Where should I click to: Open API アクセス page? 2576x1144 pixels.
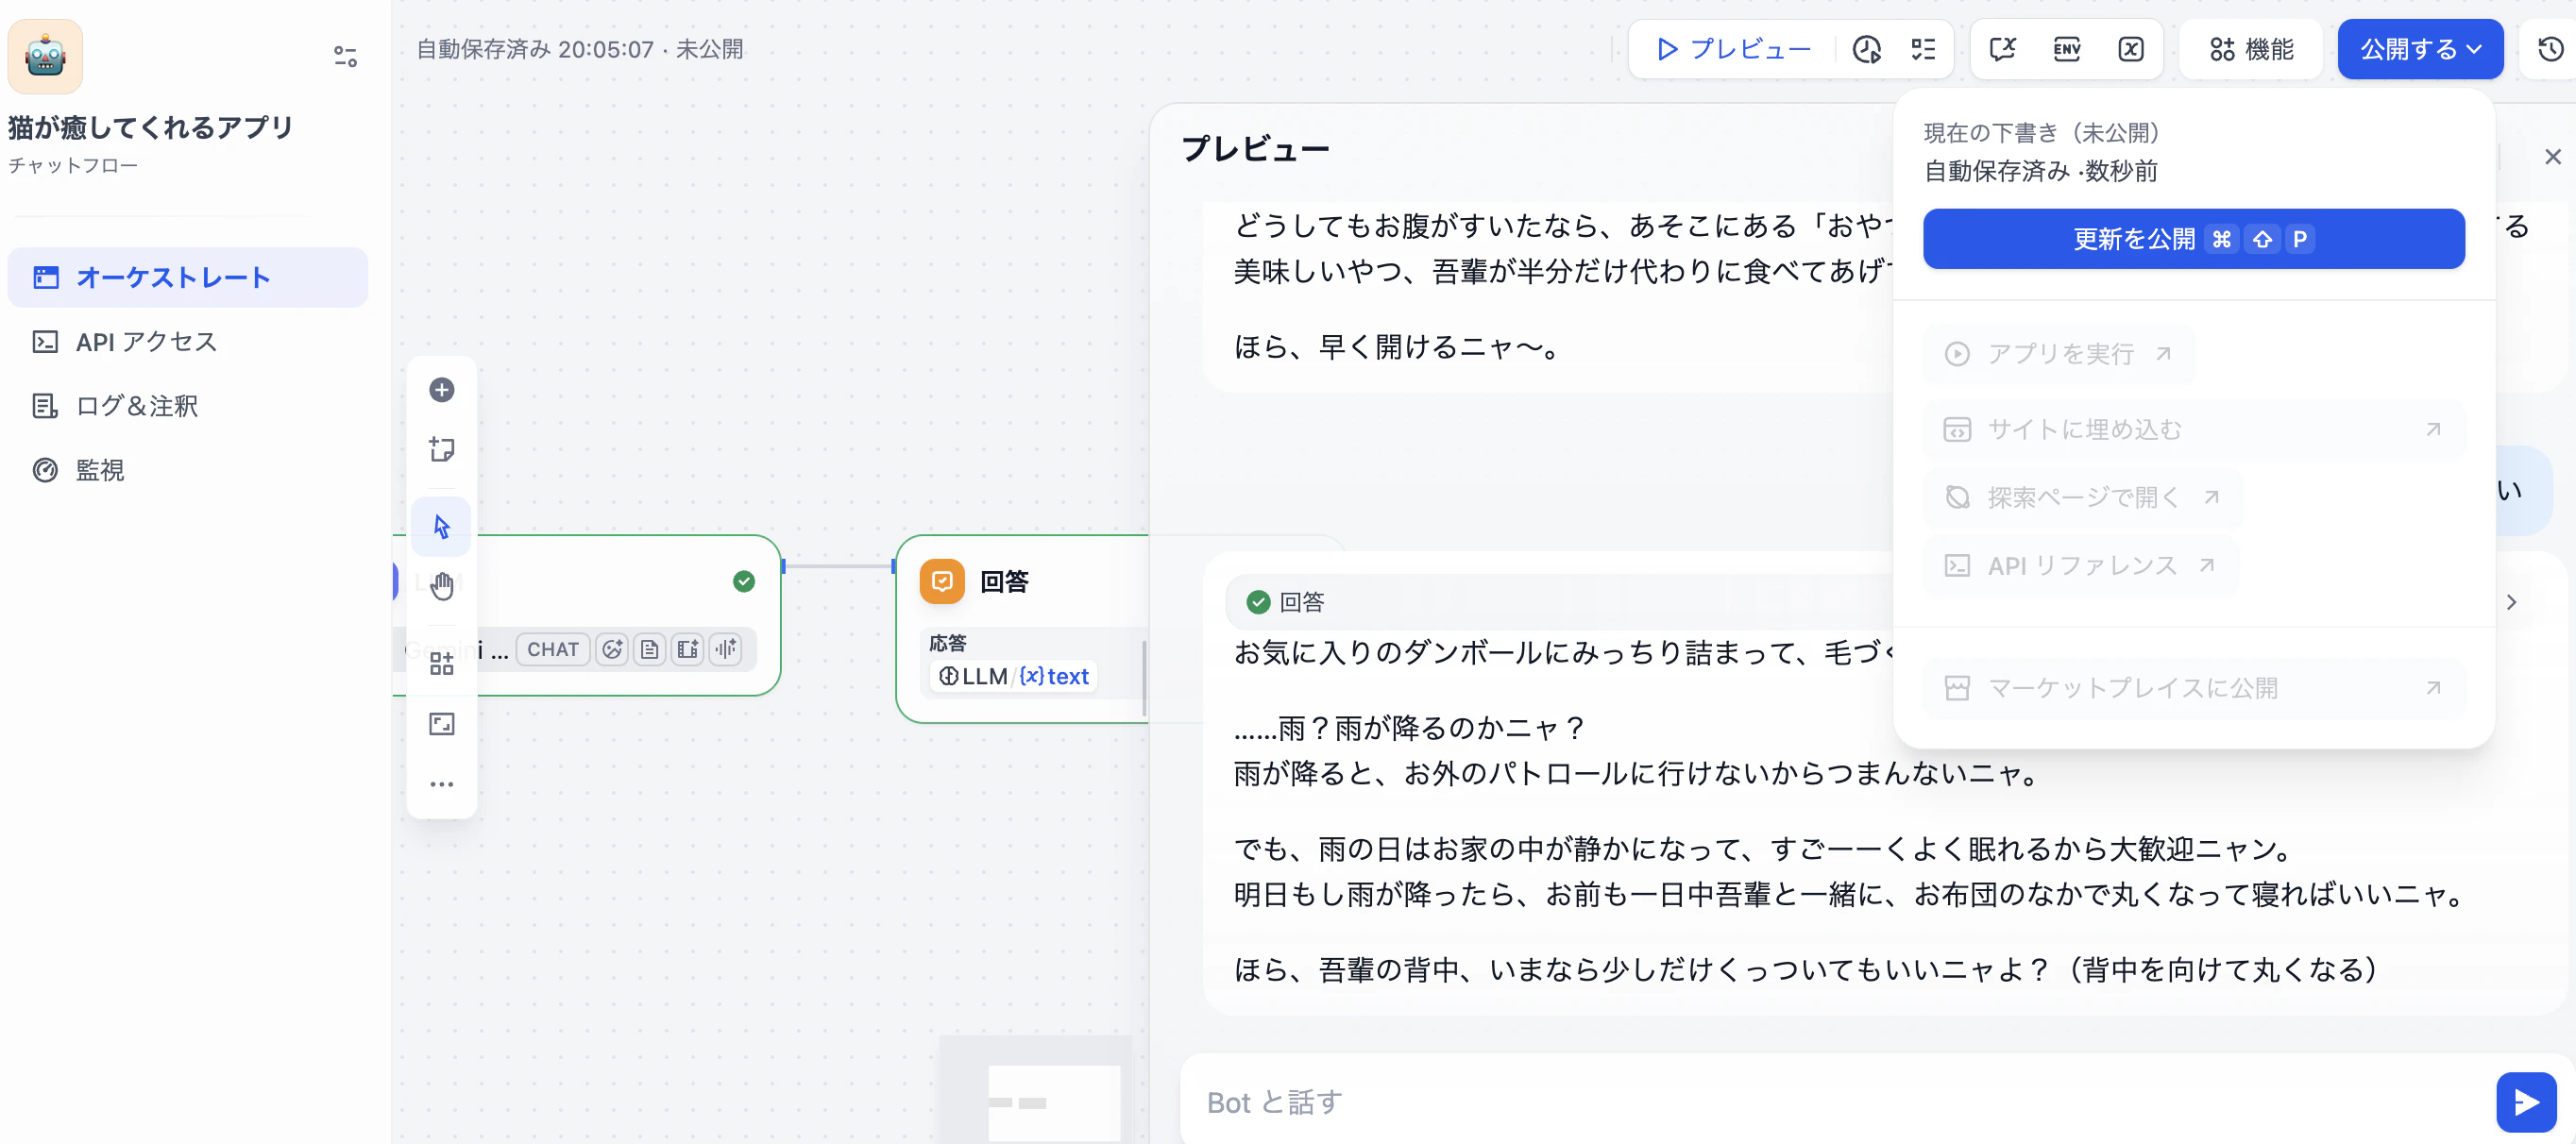188,342
